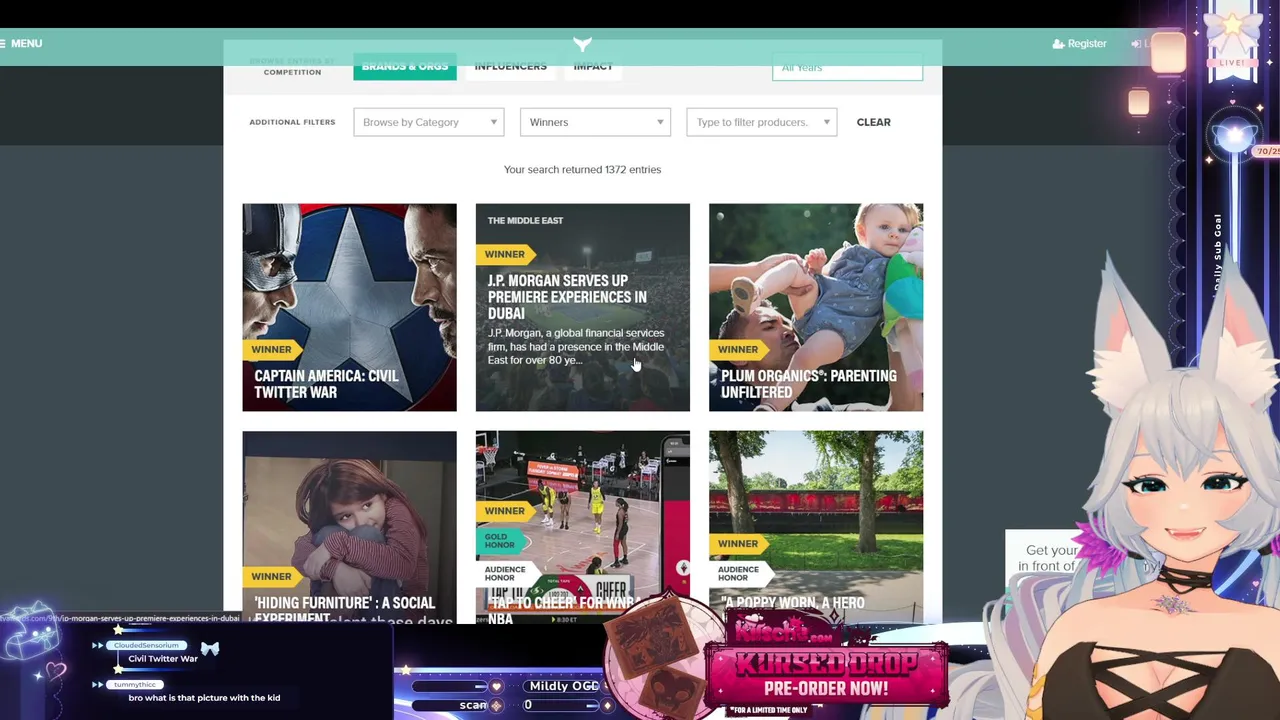Screen dimensions: 1280x720
Task: Open the Captain America: Civil Twitter War entry
Action: pos(349,307)
